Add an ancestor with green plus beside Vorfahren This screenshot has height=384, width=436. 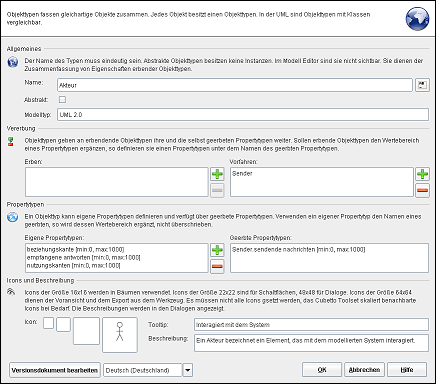422,174
